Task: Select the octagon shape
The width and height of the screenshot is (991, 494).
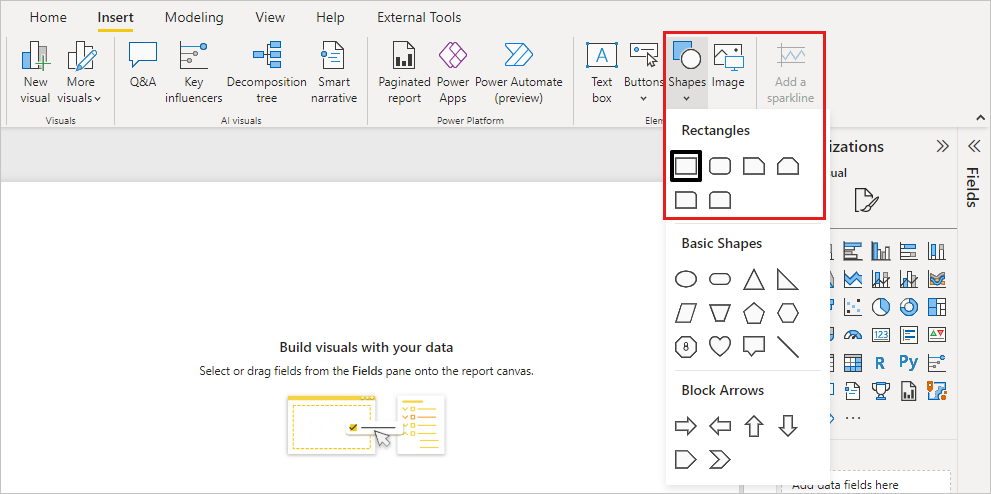Action: point(686,346)
